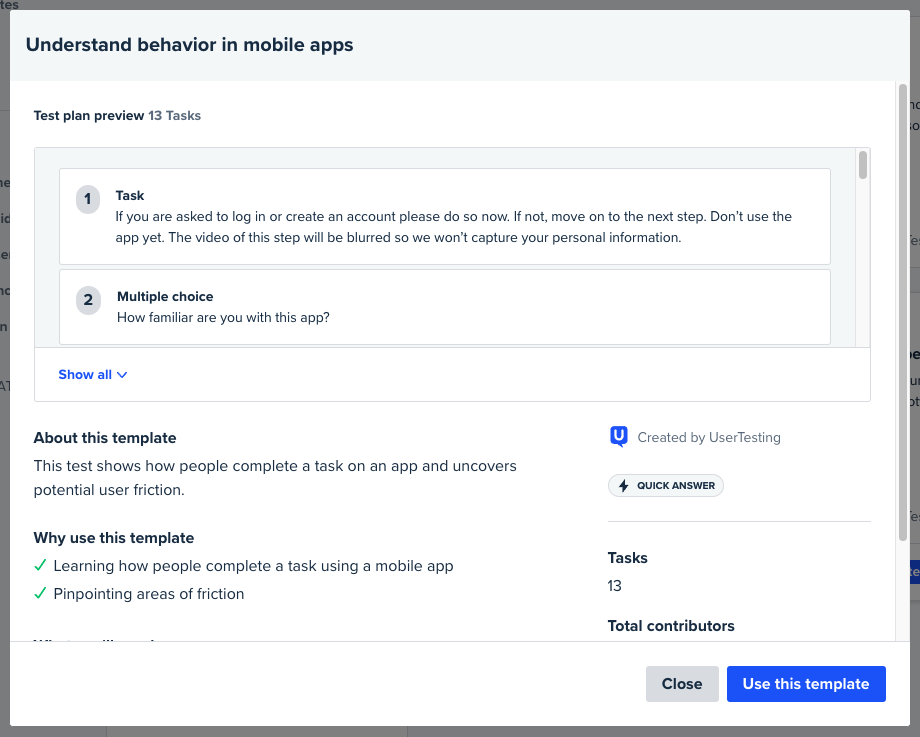
Task: Select the Multiple choice question card
Action: tap(445, 307)
